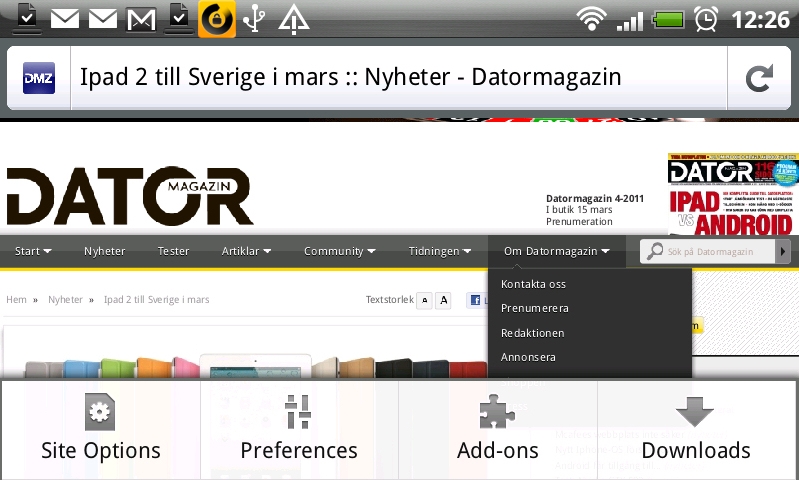Image resolution: width=799 pixels, height=480 pixels.
Task: Tap the first download-complete notification icon
Action: [26, 18]
